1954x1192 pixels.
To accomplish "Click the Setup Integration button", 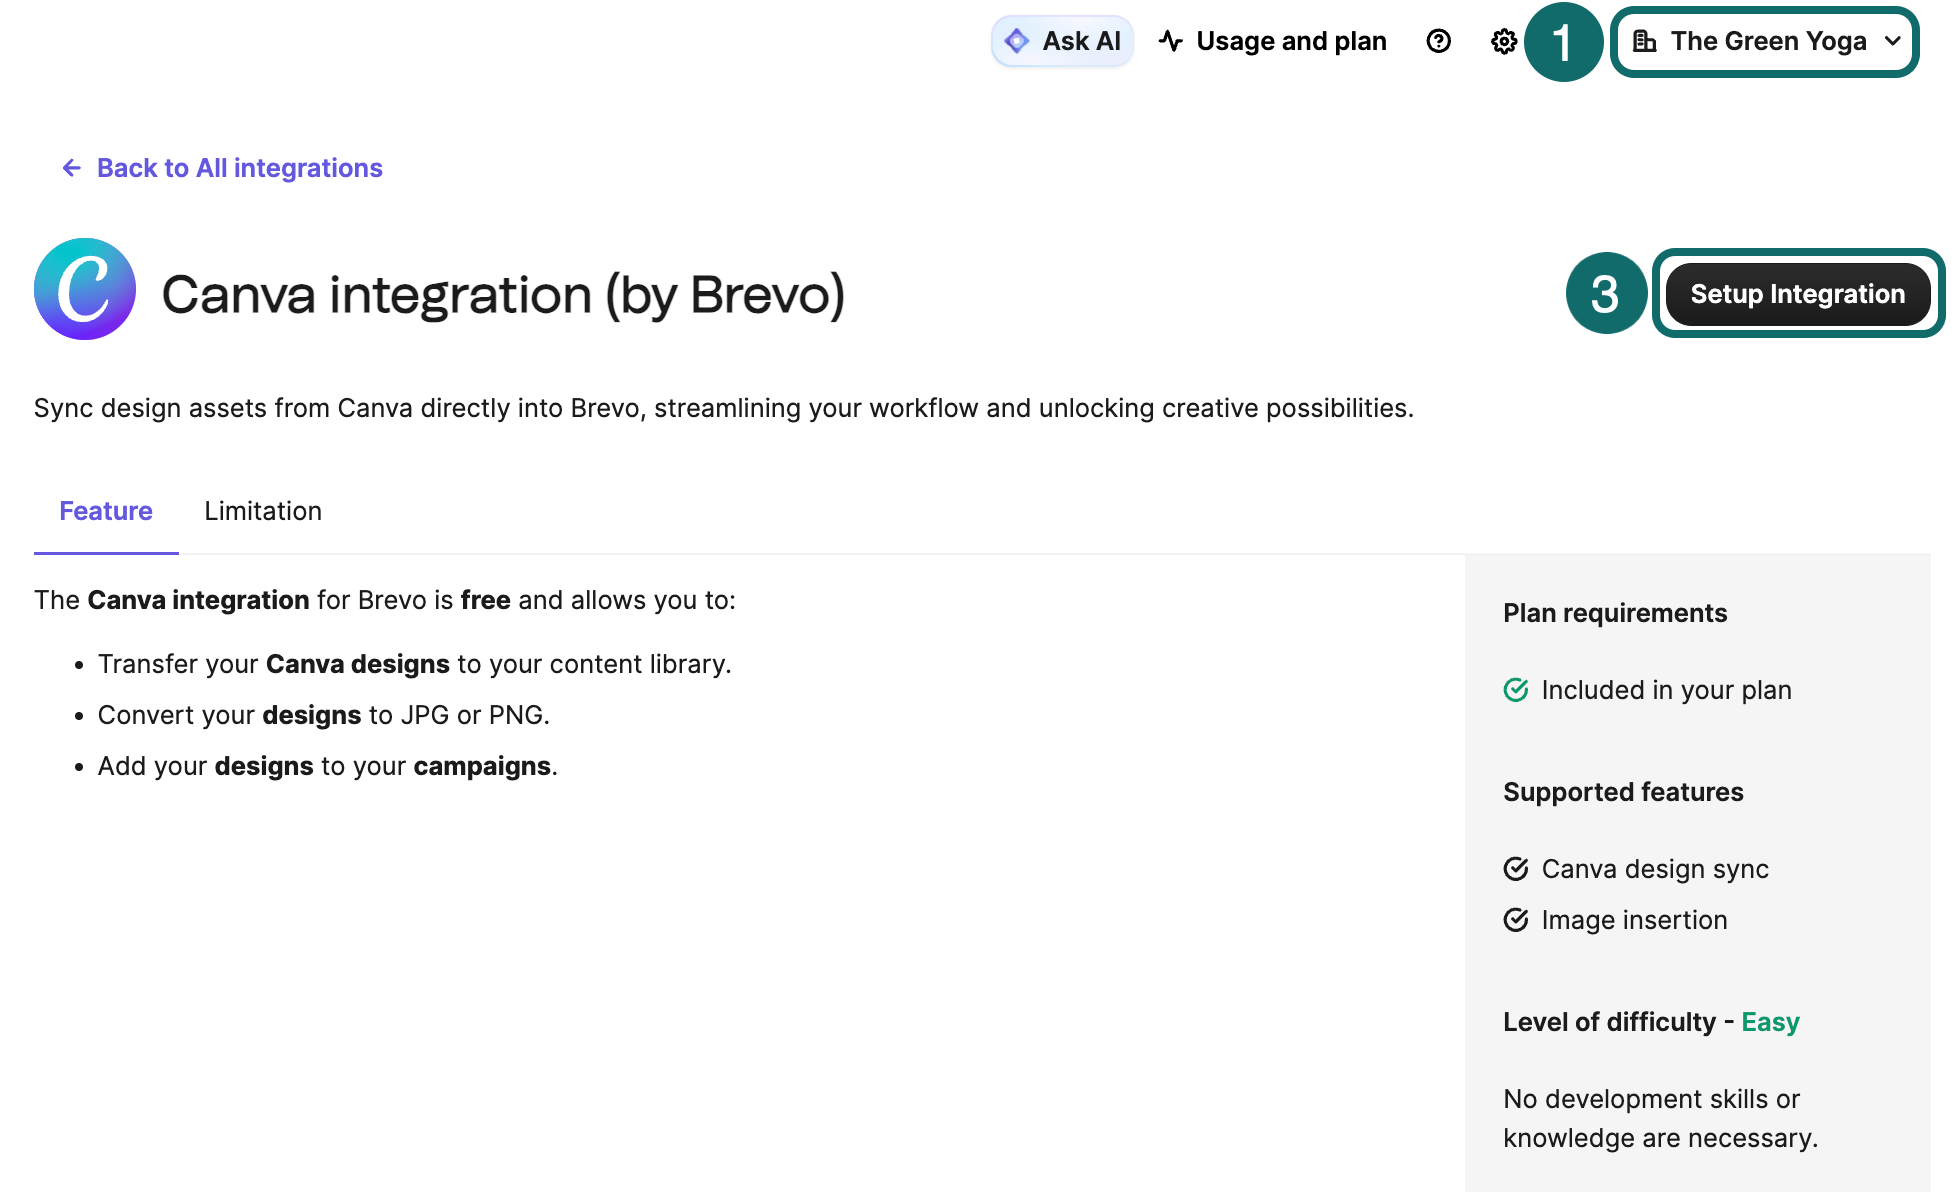I will click(1797, 293).
